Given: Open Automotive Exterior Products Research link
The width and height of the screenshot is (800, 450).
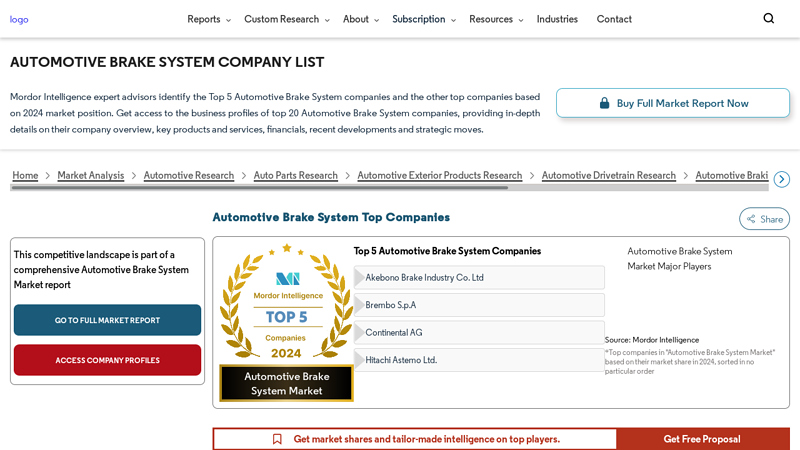Looking at the screenshot, I should point(440,176).
